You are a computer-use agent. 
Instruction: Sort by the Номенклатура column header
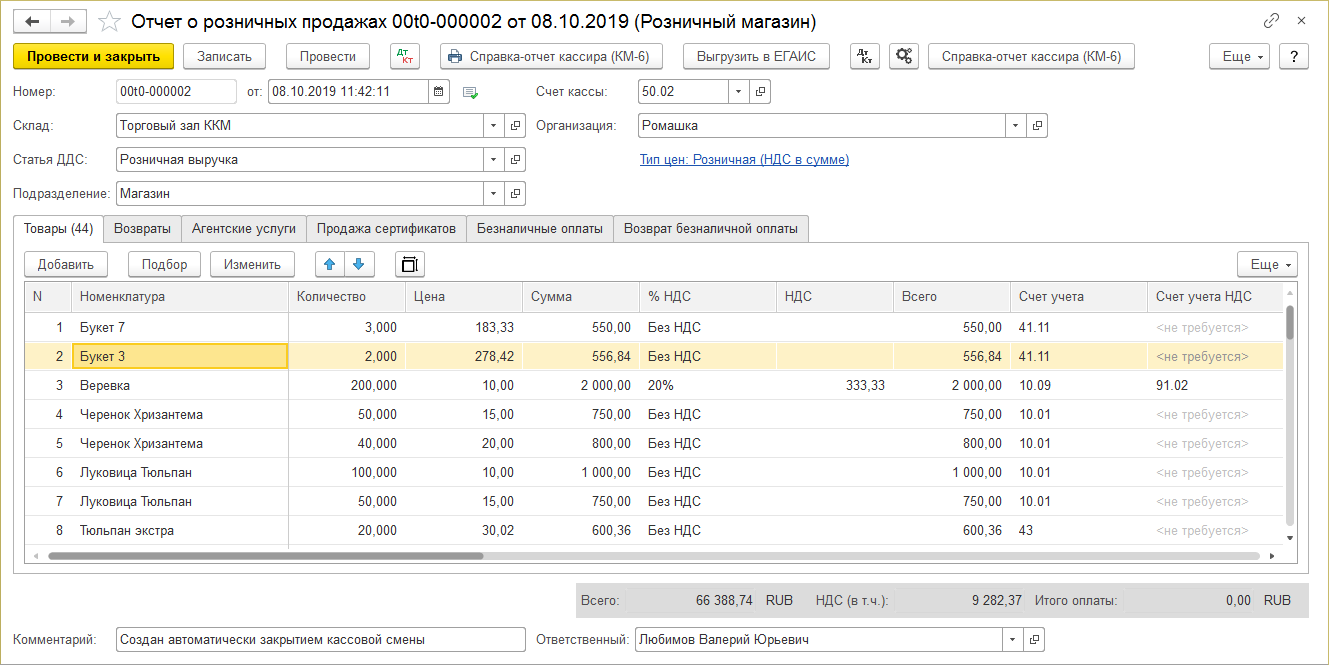(180, 297)
